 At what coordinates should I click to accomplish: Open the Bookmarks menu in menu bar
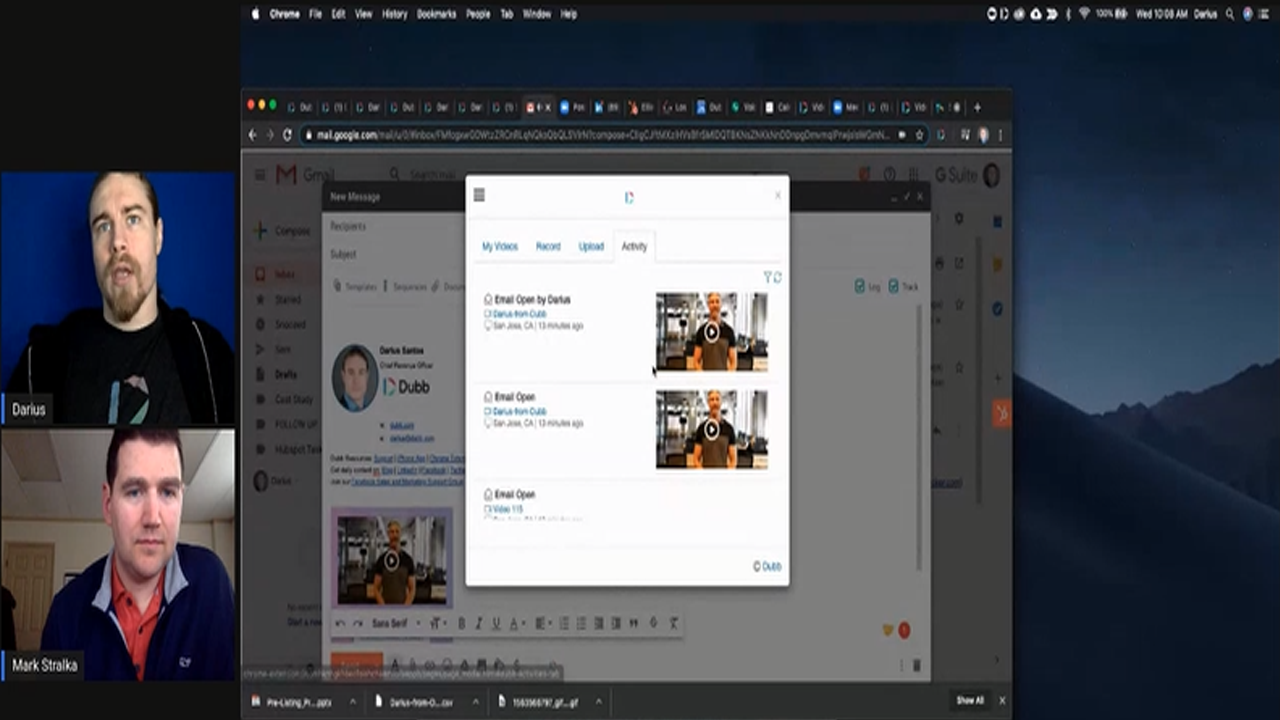coord(436,14)
